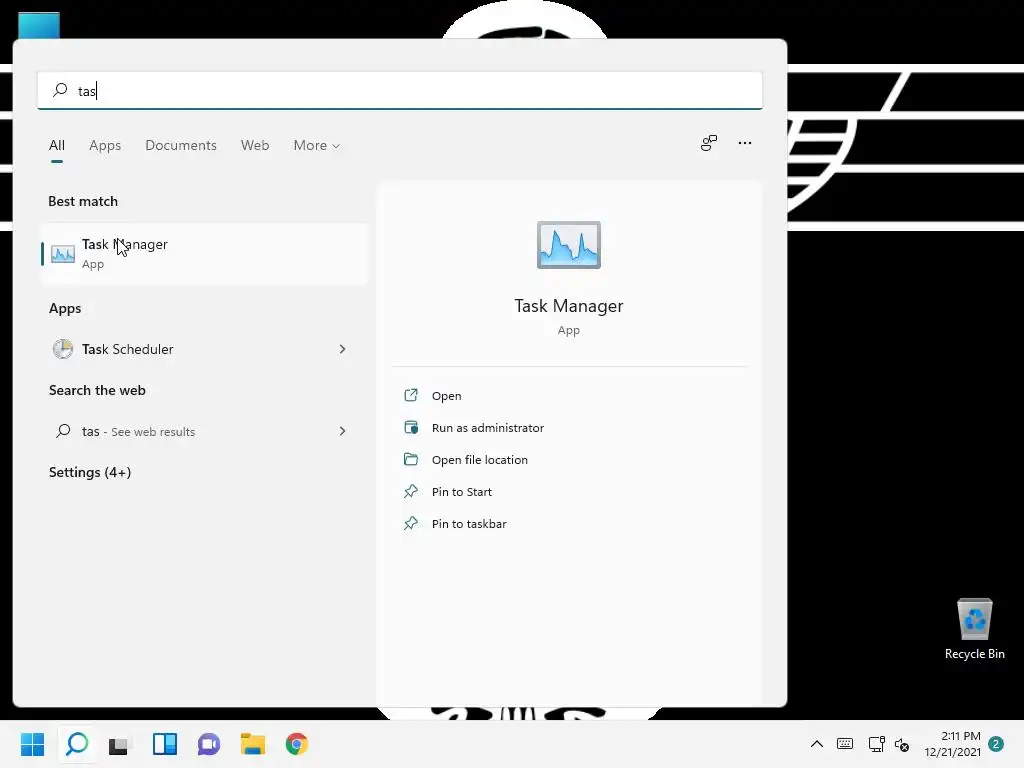Click the Search the web heading

pyautogui.click(x=97, y=390)
